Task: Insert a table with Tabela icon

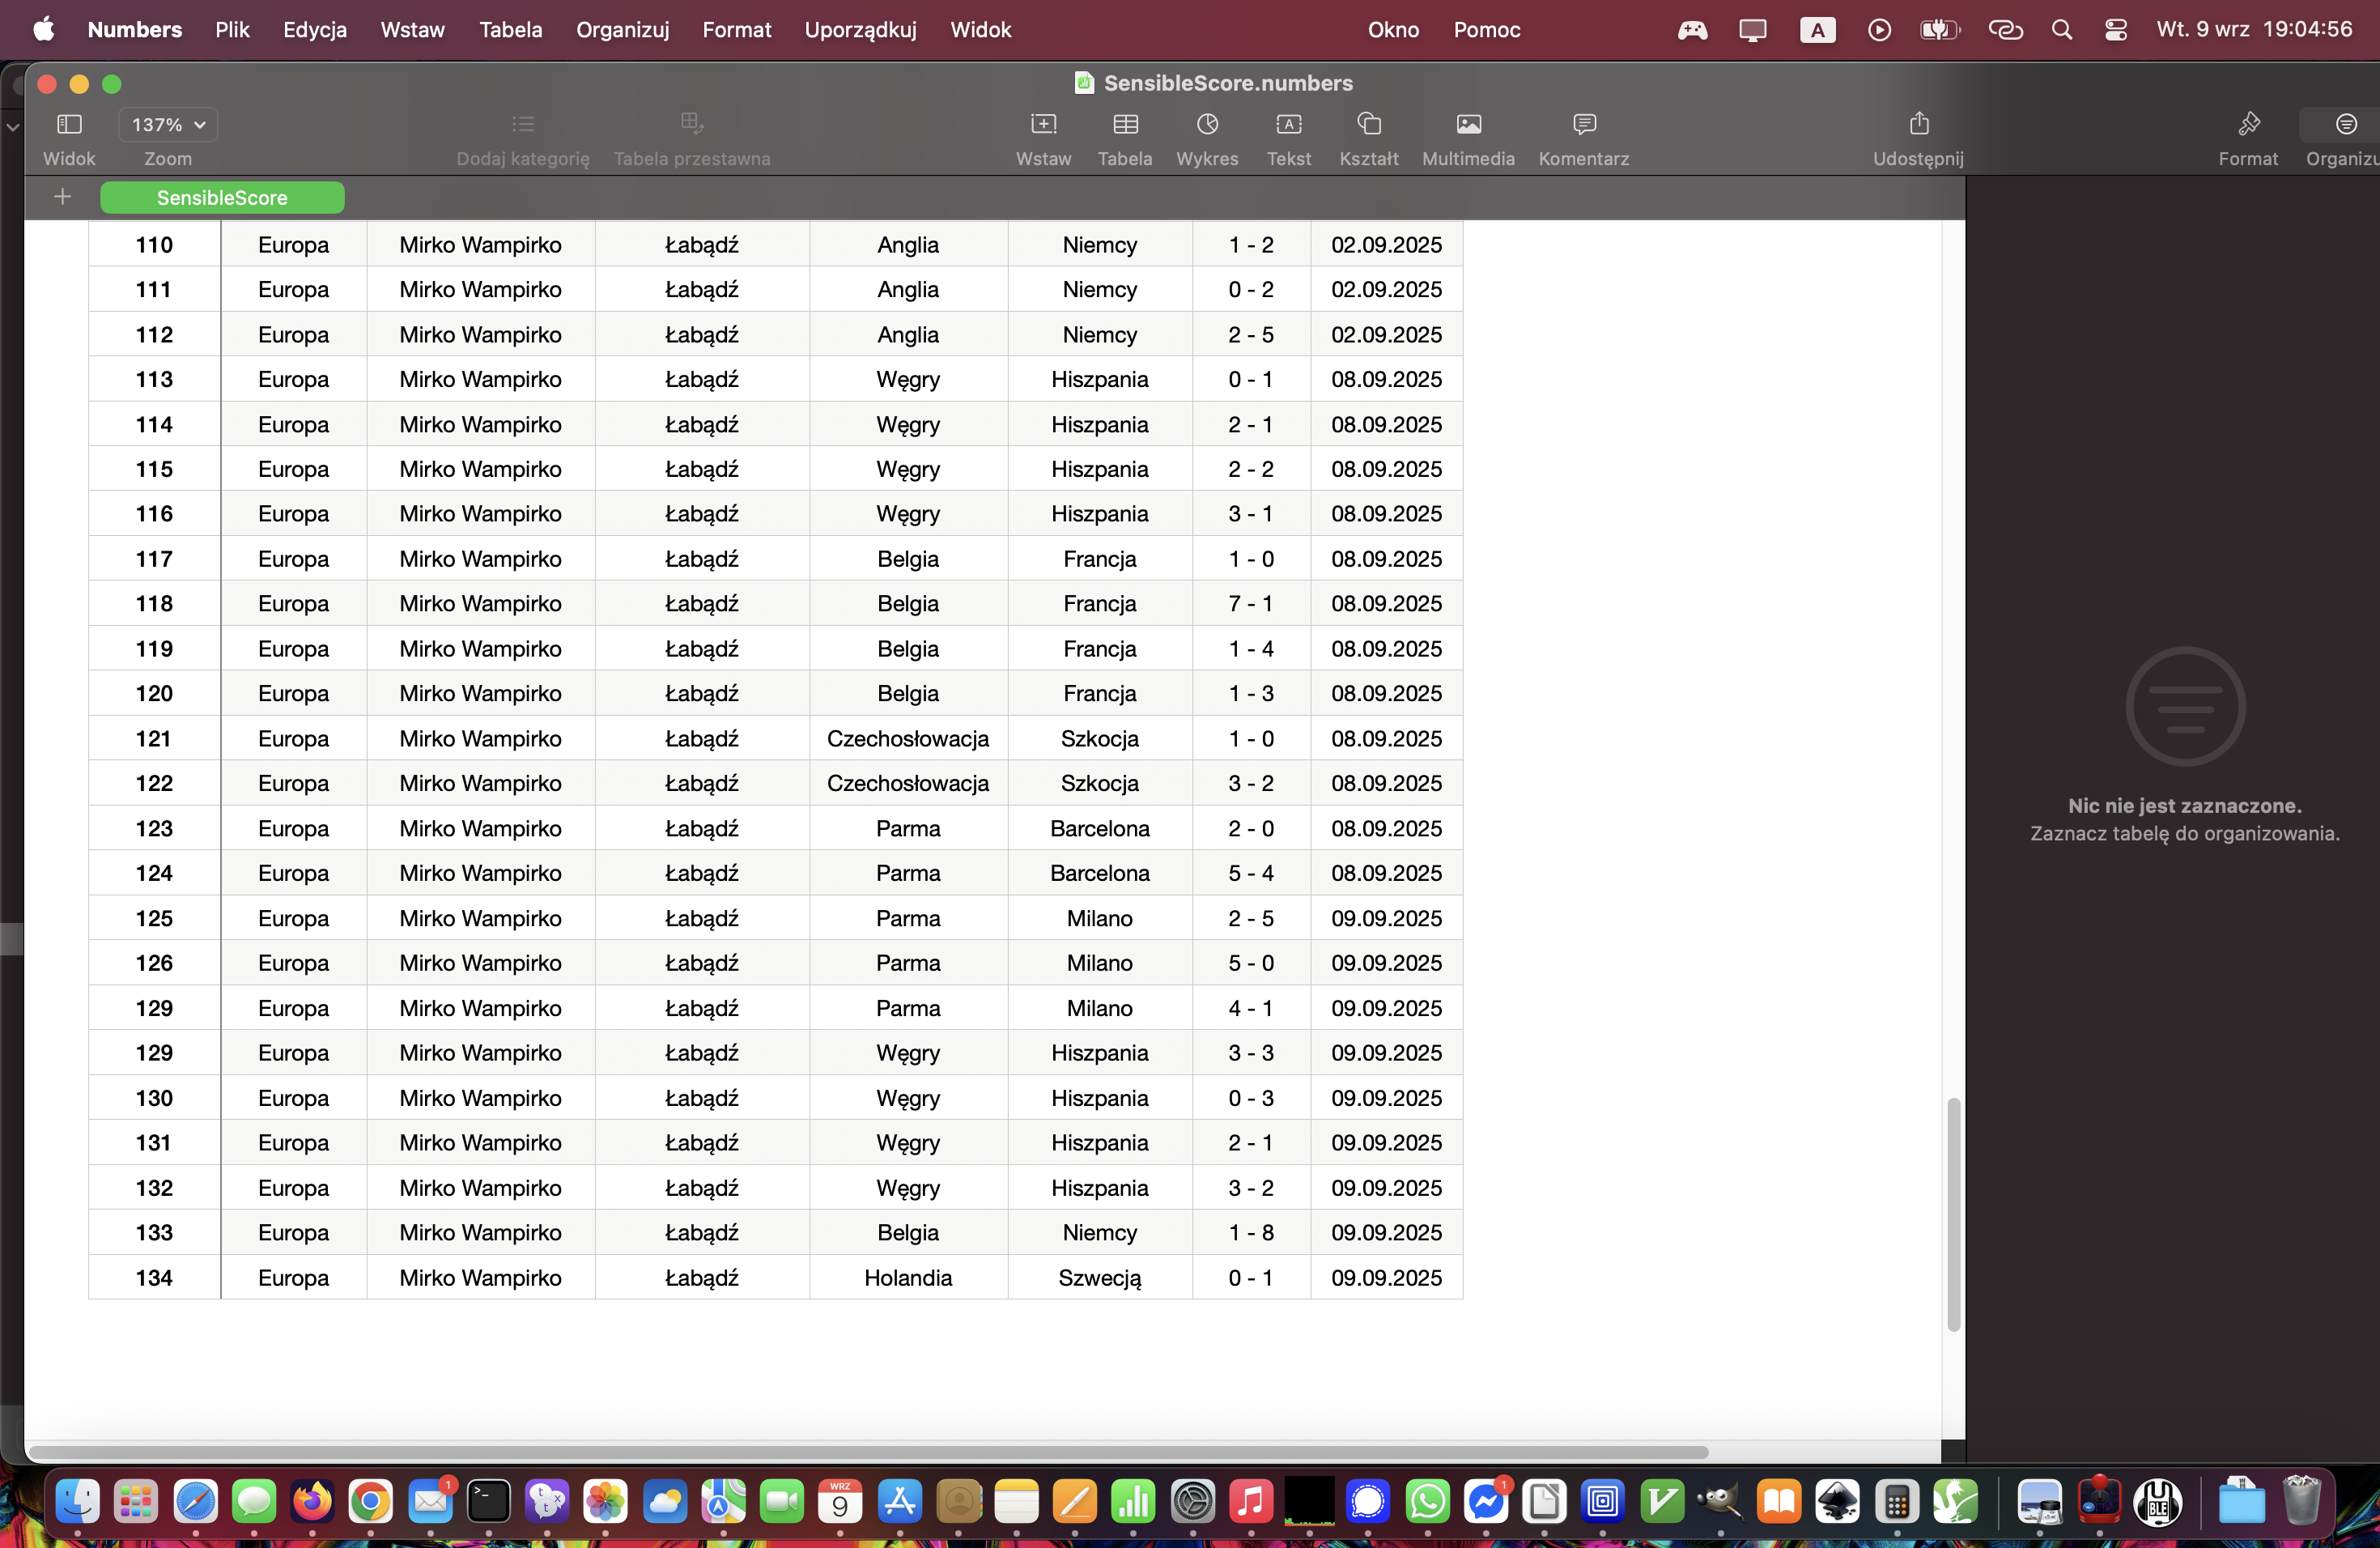Action: pyautogui.click(x=1125, y=124)
